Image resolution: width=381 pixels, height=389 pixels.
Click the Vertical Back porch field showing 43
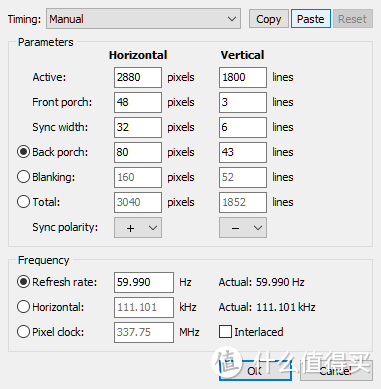(x=243, y=152)
